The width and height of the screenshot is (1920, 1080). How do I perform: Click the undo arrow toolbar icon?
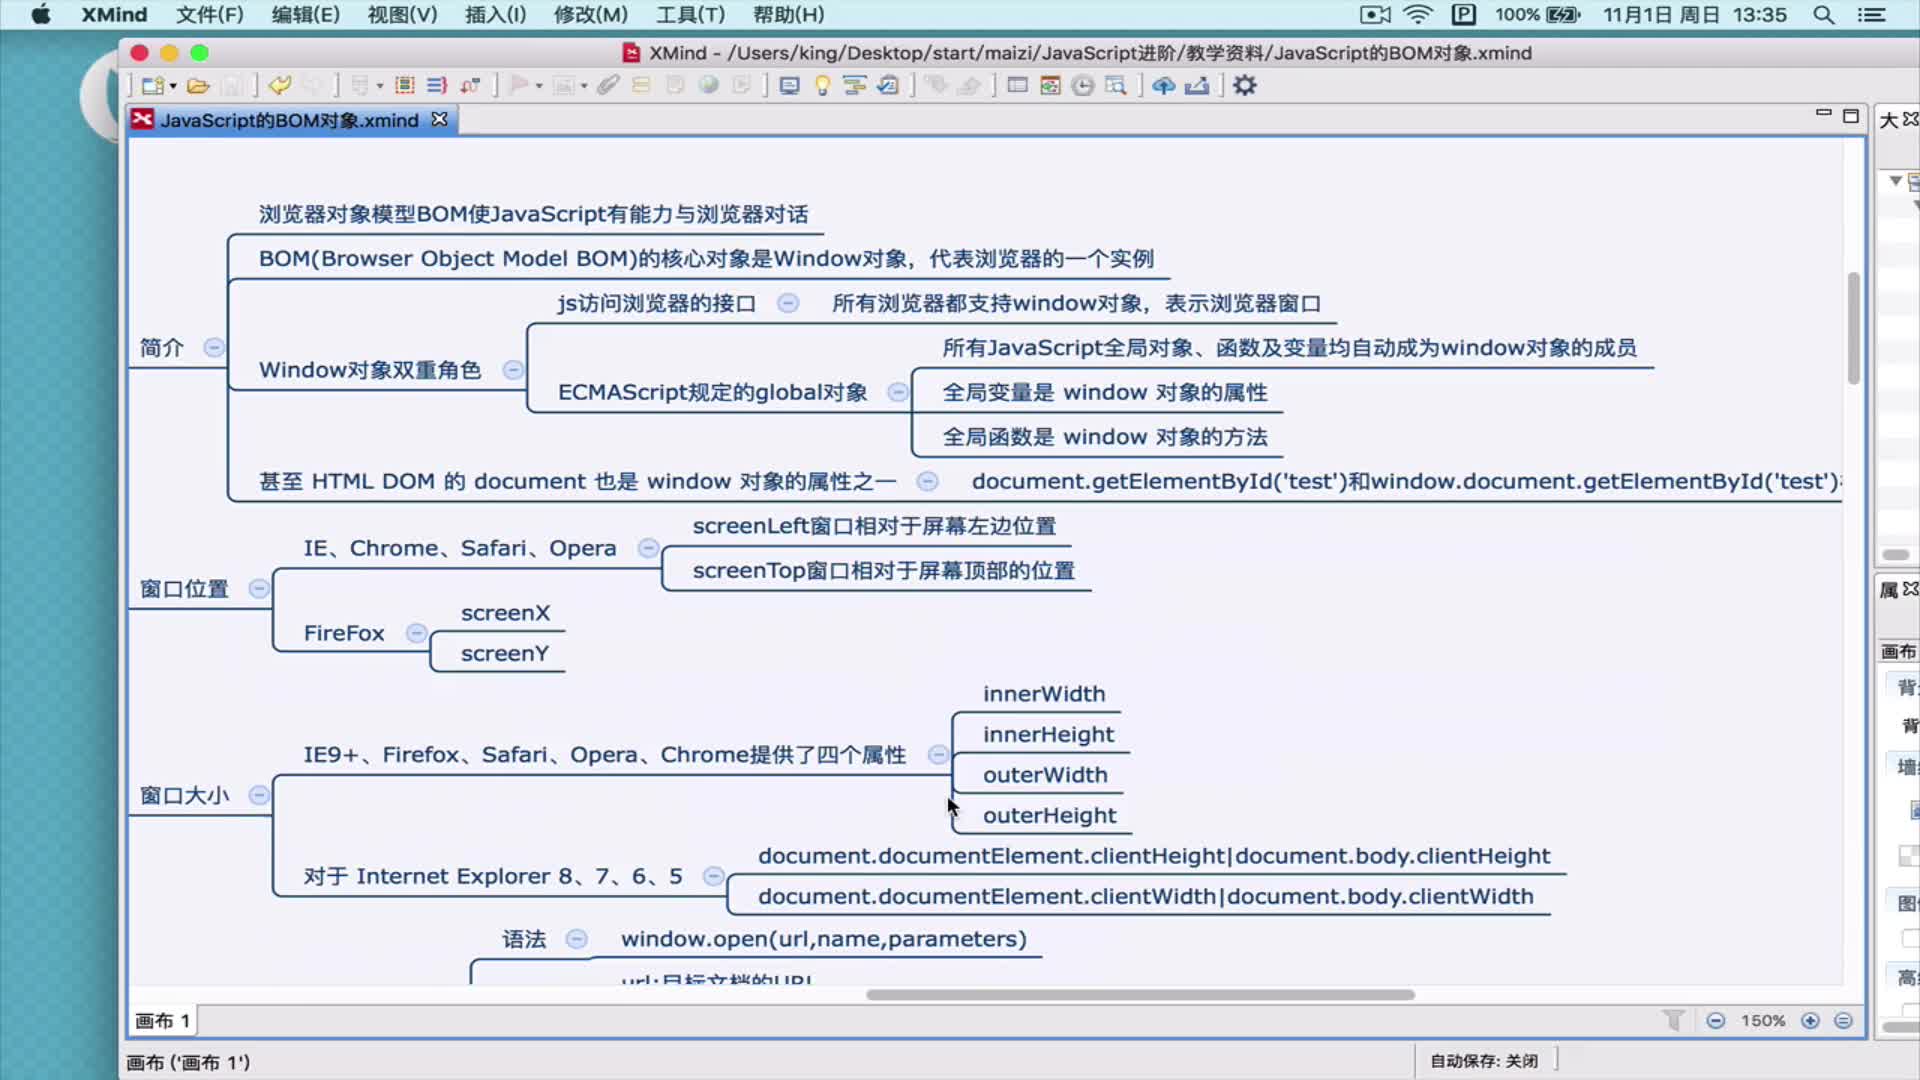click(x=280, y=86)
